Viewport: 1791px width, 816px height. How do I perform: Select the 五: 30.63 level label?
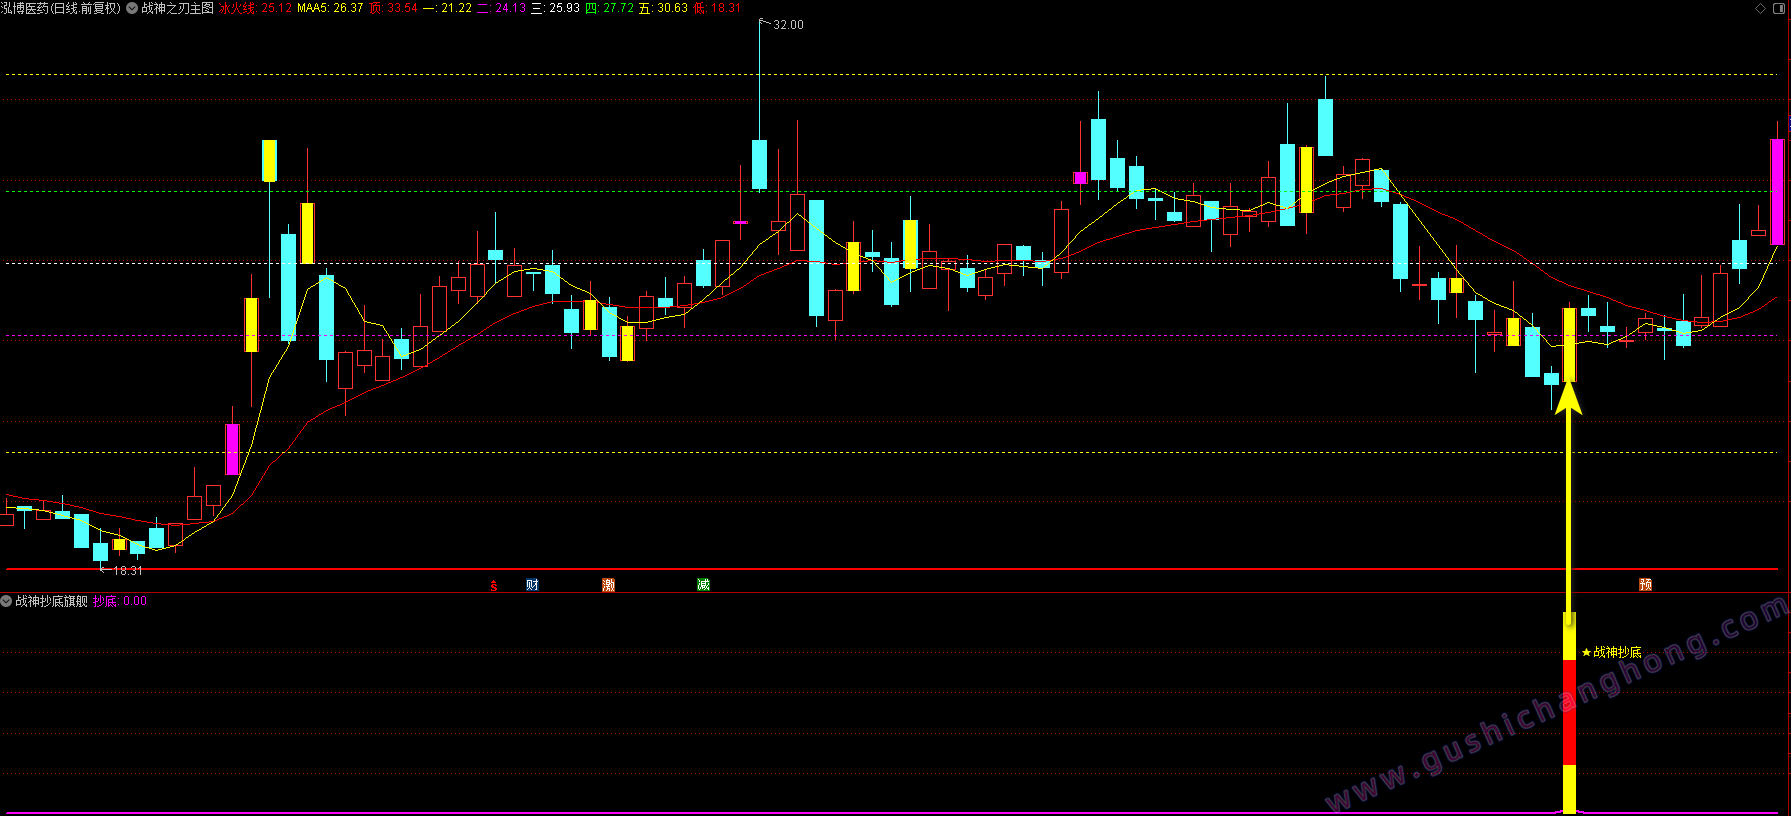663,8
